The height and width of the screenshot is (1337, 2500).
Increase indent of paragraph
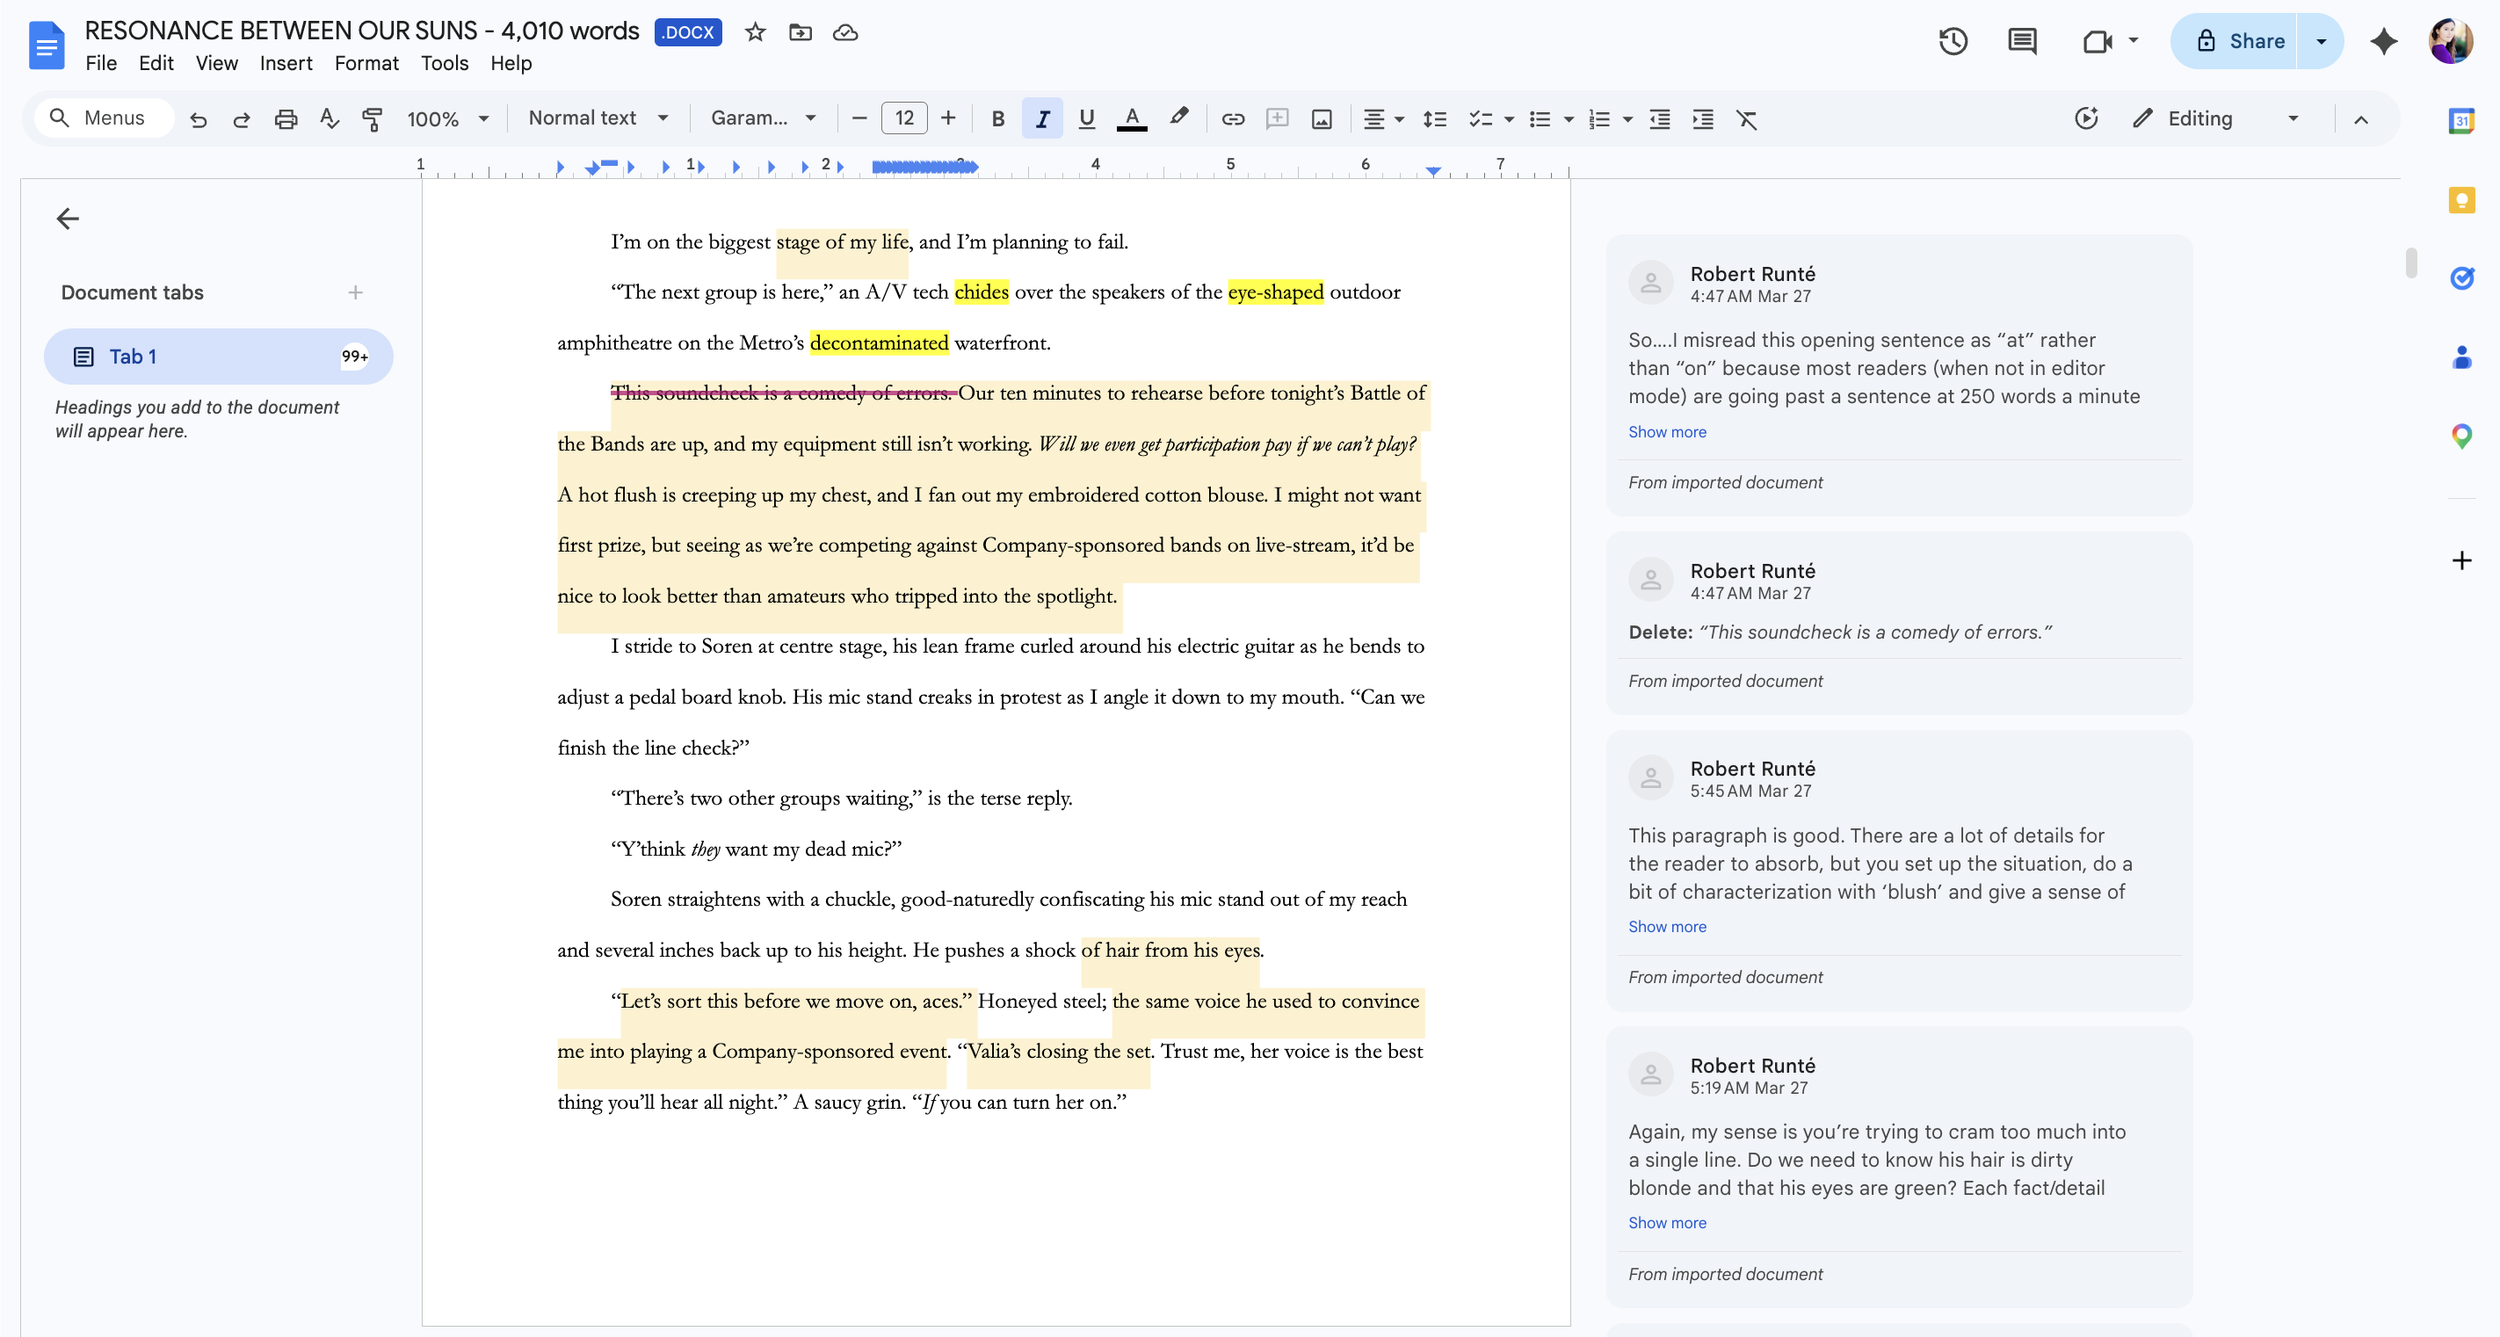(x=1703, y=119)
